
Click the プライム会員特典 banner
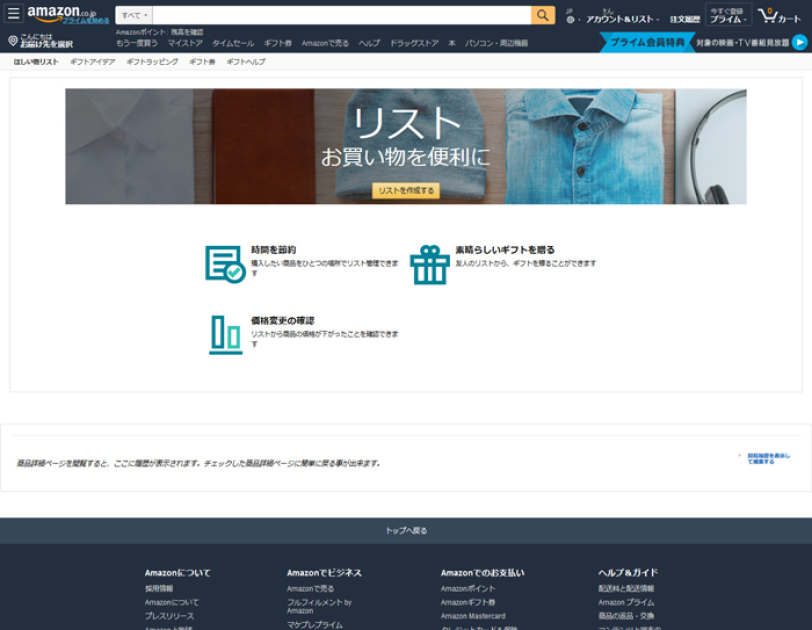pyautogui.click(x=647, y=42)
